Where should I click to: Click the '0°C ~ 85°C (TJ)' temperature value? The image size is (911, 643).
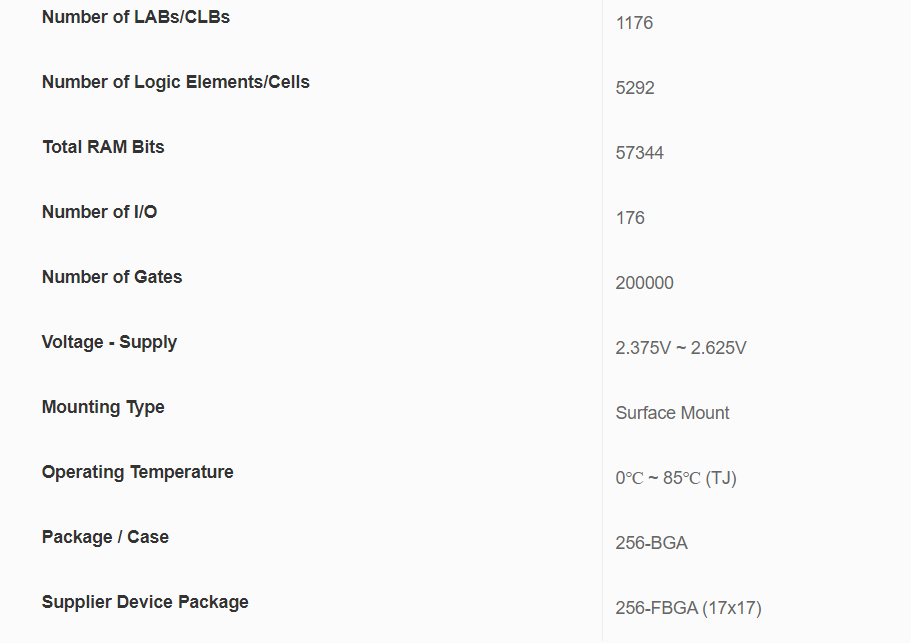[676, 478]
